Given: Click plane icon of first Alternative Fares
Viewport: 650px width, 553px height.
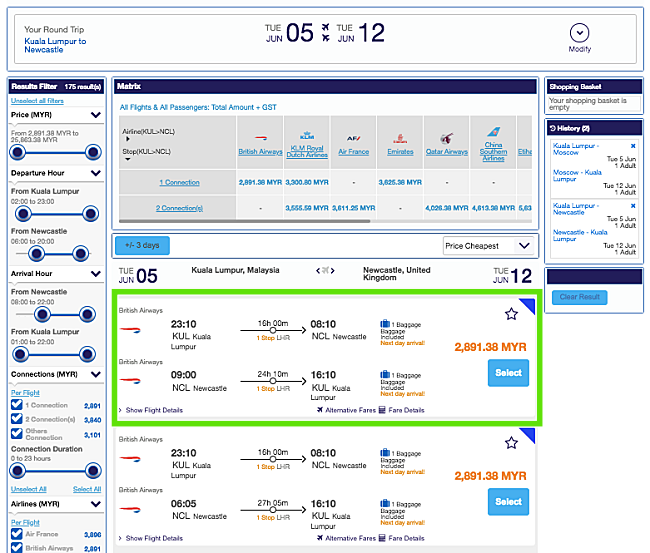Looking at the screenshot, I should tap(320, 410).
